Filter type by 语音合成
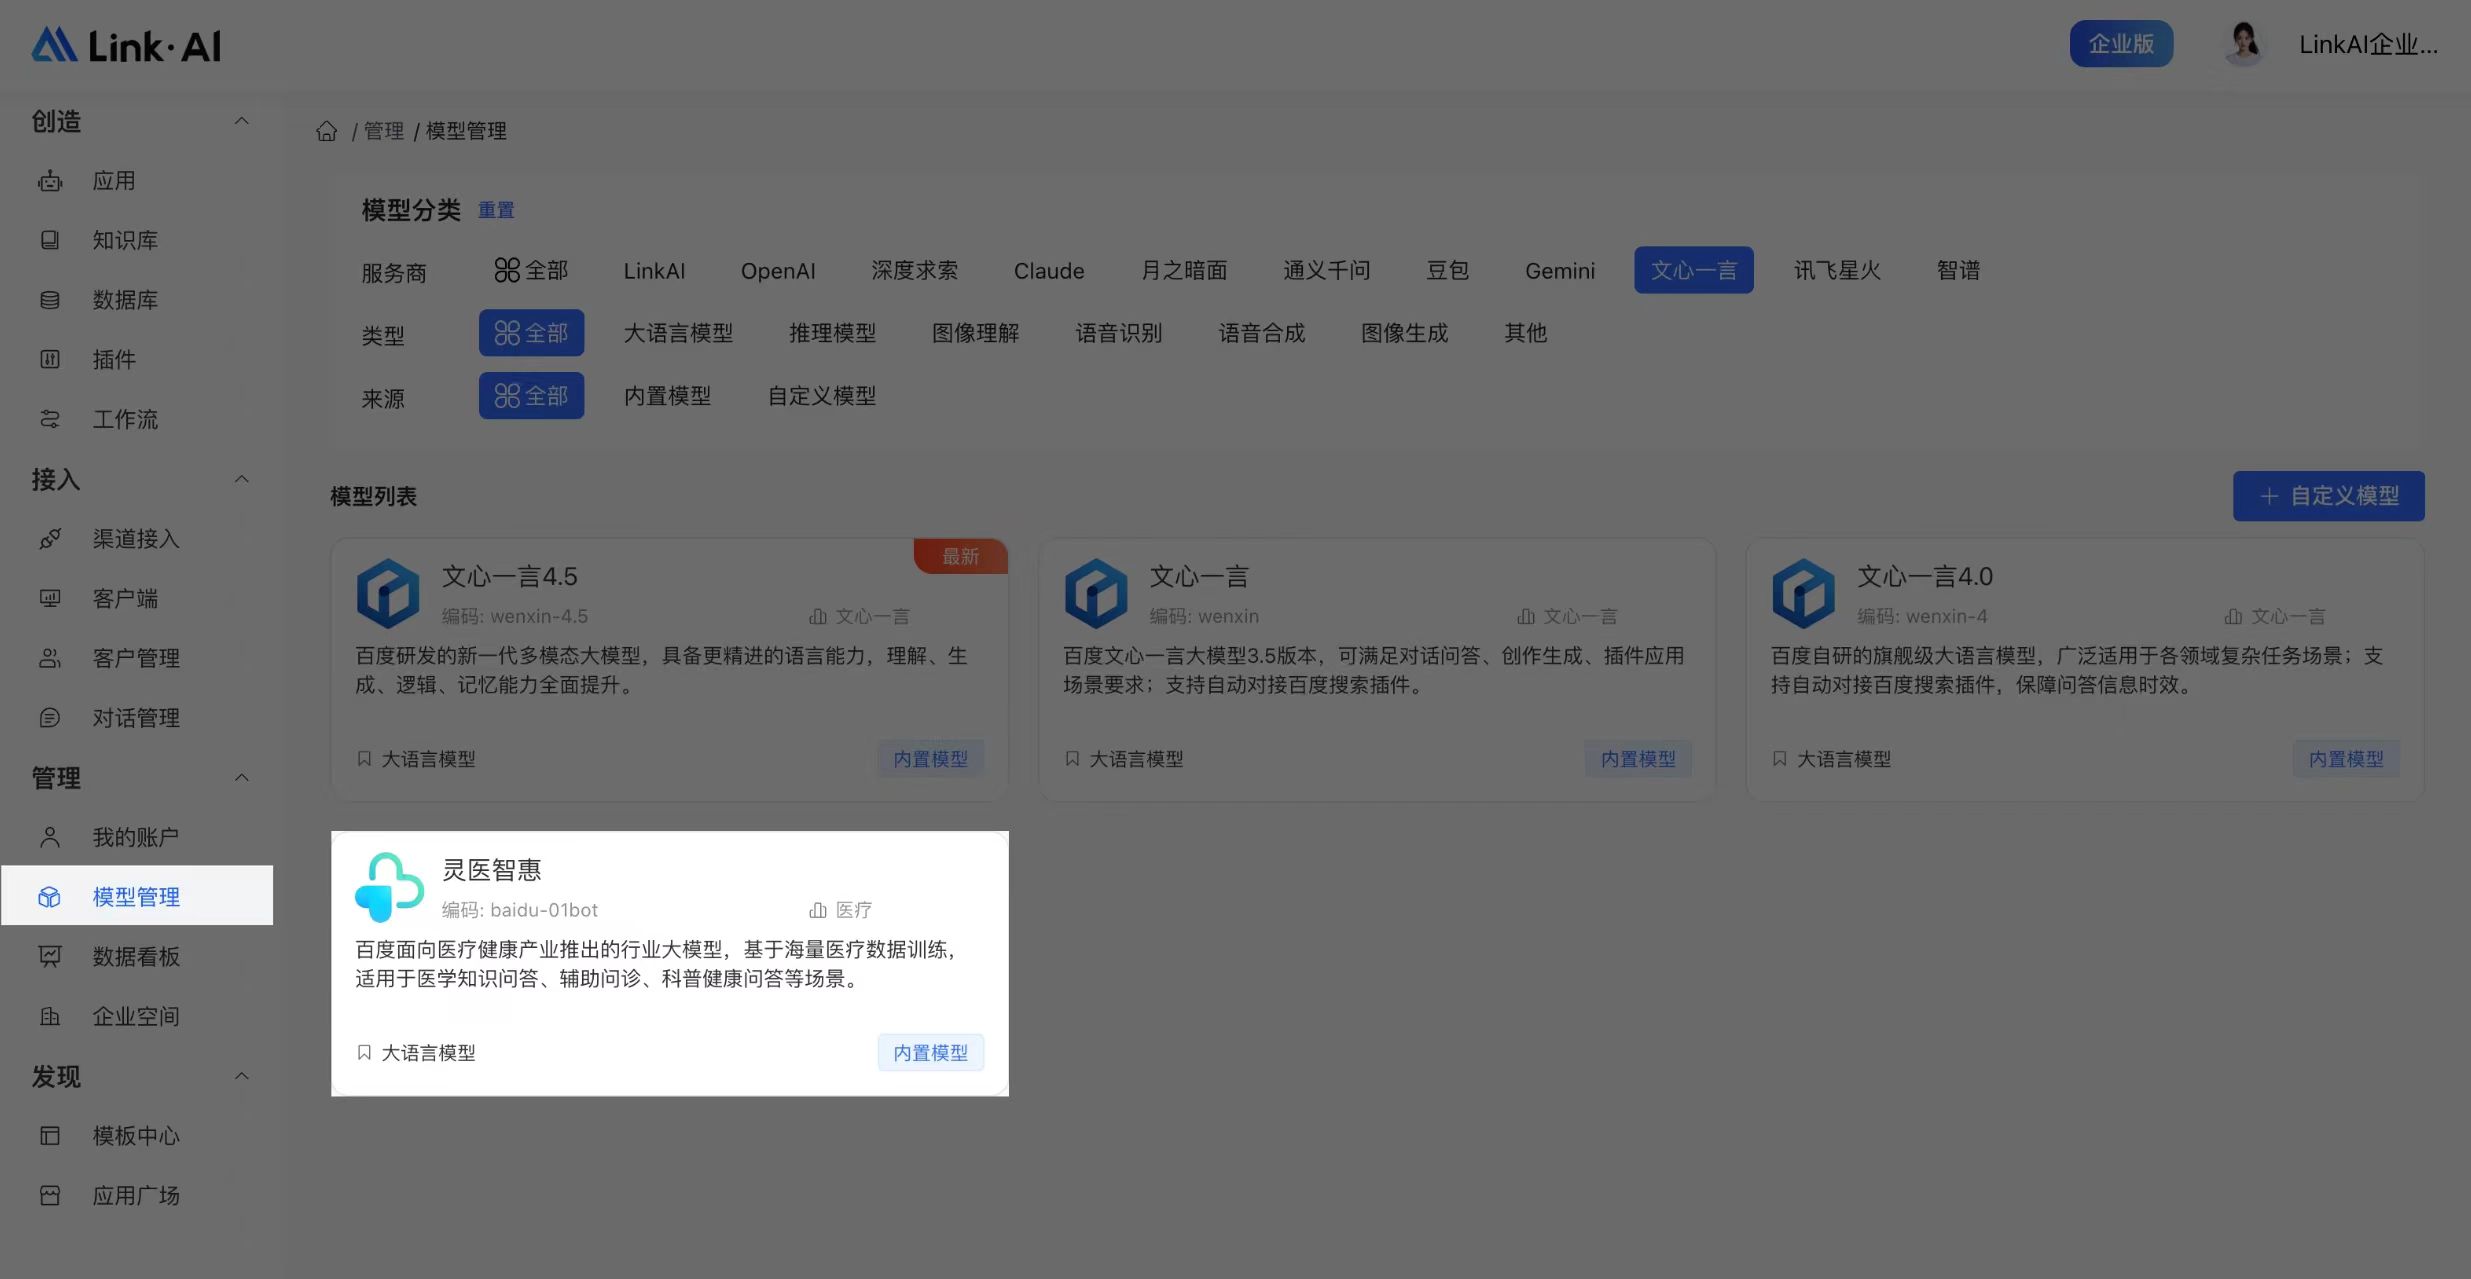This screenshot has height=1279, width=2471. [x=1261, y=333]
